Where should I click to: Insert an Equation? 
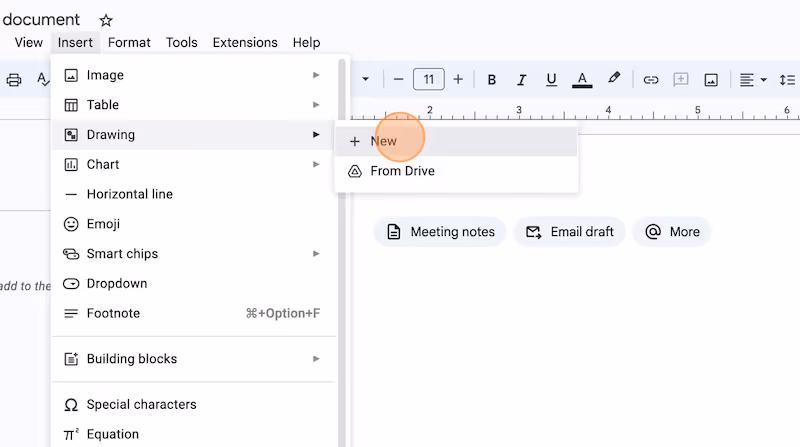coord(194,434)
